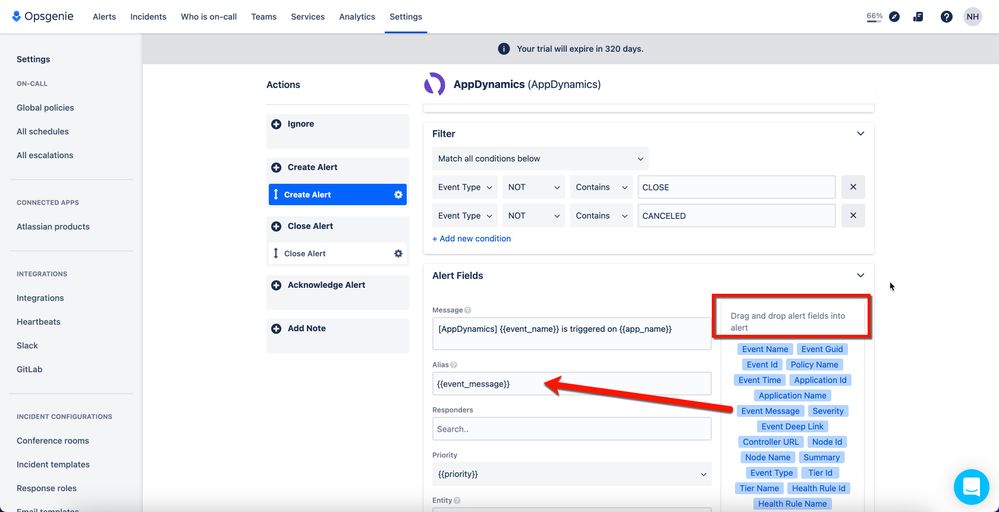Open Heartbeats in sidebar
The width and height of the screenshot is (999, 512).
(38, 322)
